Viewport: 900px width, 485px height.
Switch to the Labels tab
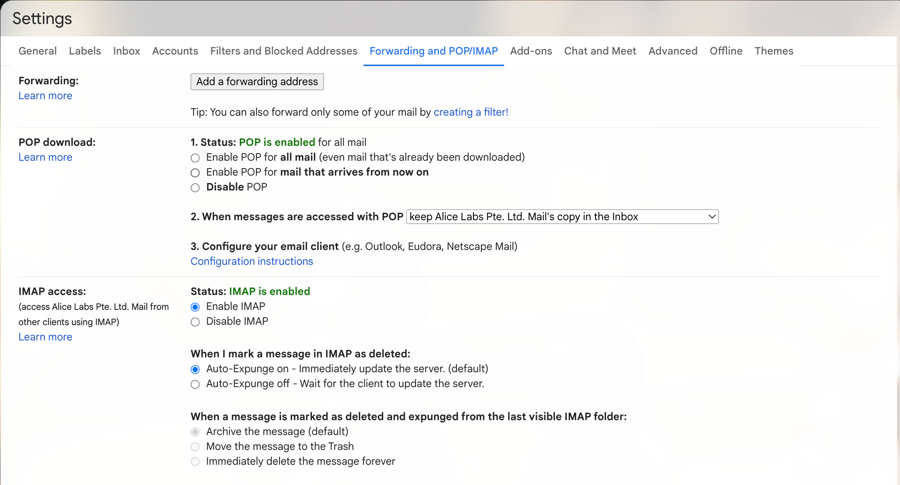coord(85,51)
